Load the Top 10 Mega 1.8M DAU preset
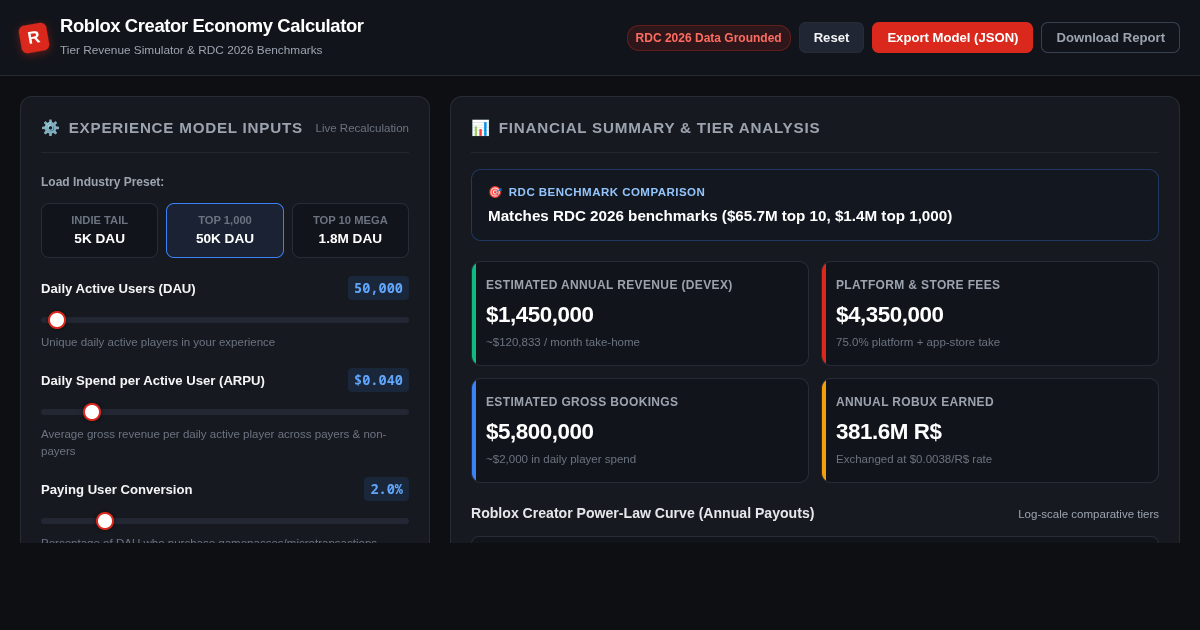This screenshot has width=1200, height=630. (x=350, y=230)
